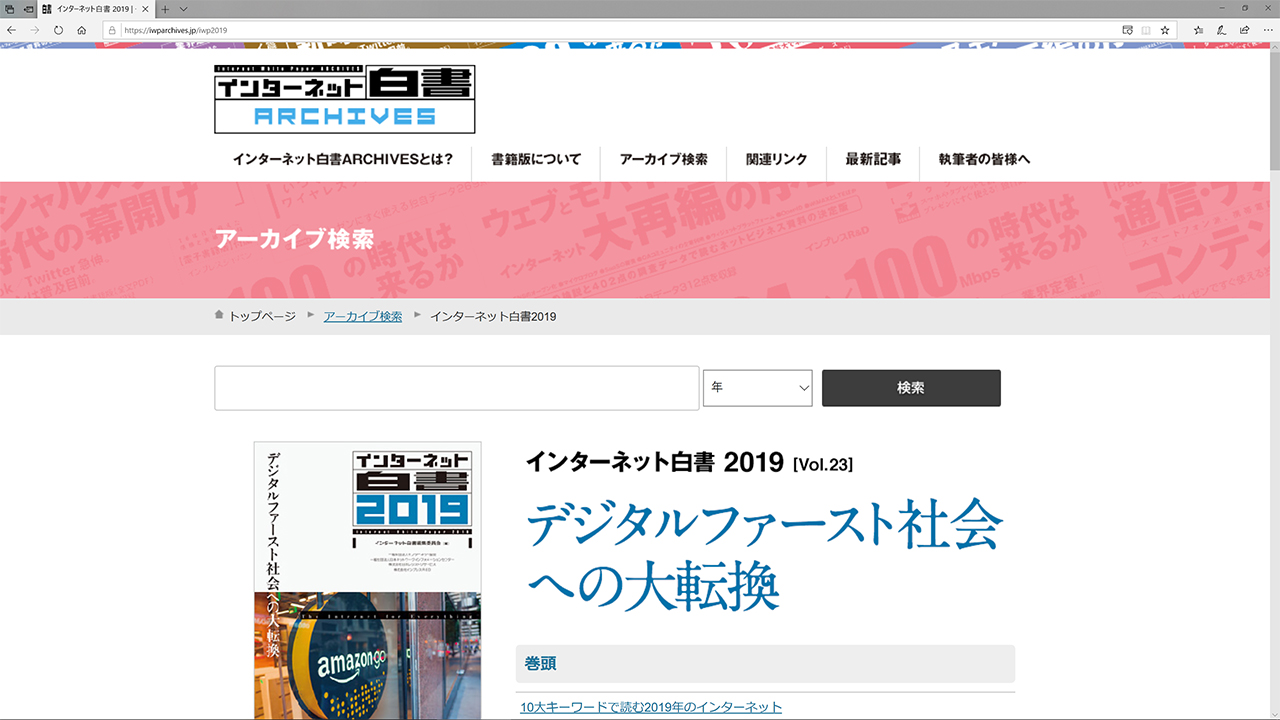Show tab previews chevron
Screen dimensions: 1280x720
(183, 8)
